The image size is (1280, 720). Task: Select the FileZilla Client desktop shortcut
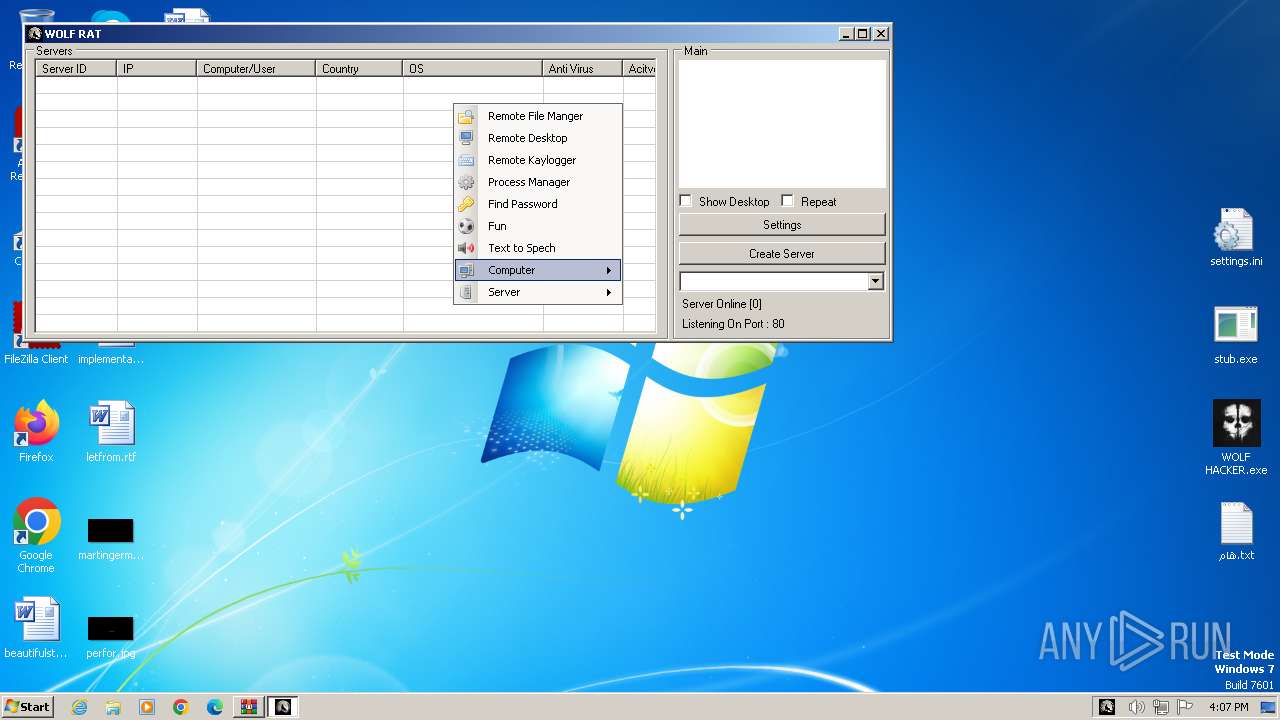tap(36, 335)
